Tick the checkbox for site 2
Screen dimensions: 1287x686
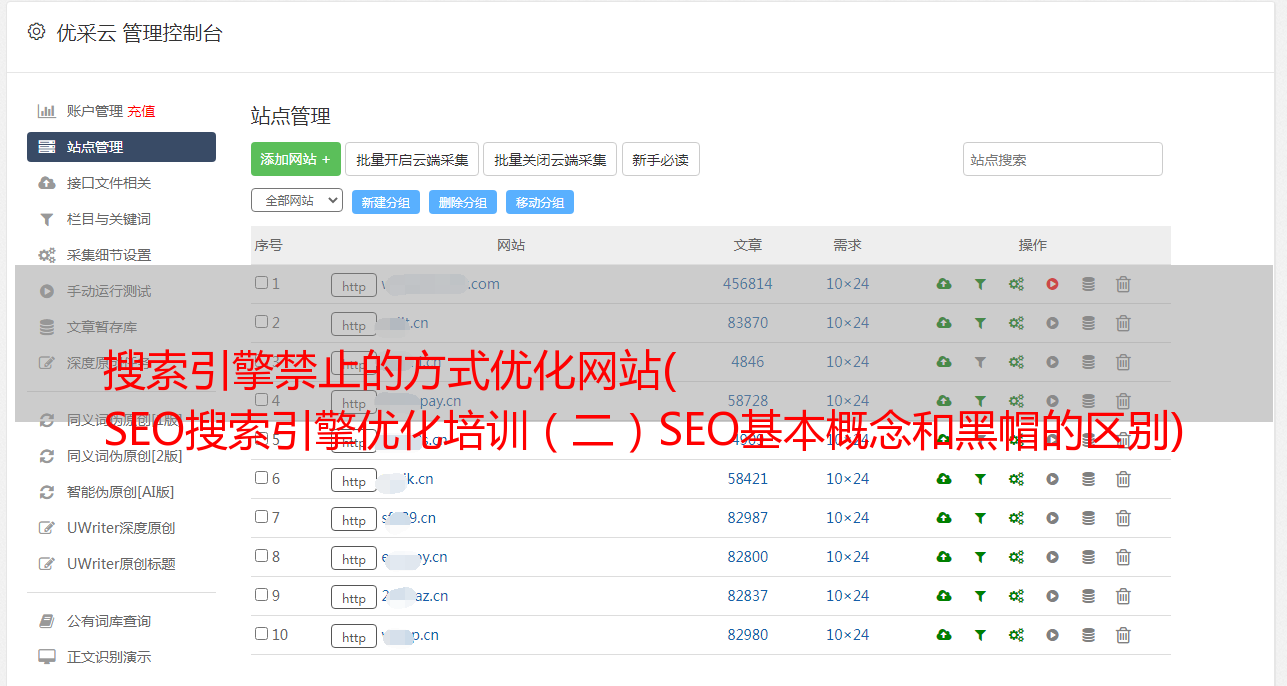click(x=261, y=322)
